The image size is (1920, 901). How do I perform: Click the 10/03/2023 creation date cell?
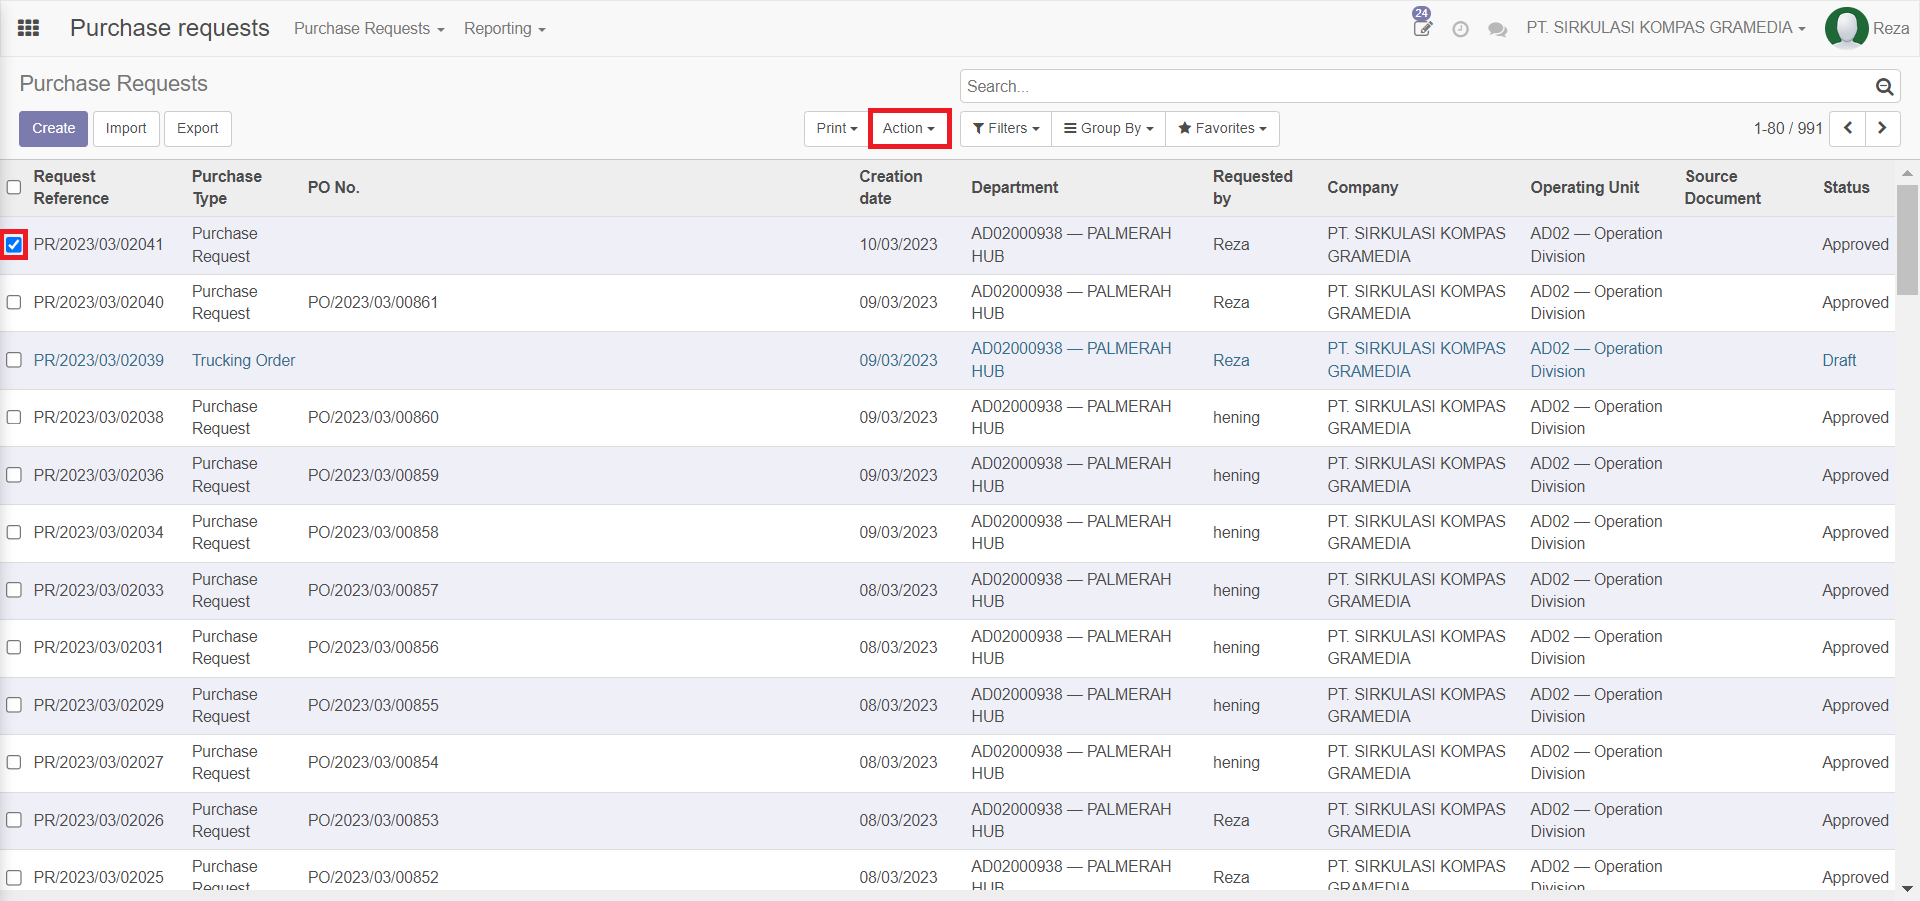pyautogui.click(x=898, y=244)
